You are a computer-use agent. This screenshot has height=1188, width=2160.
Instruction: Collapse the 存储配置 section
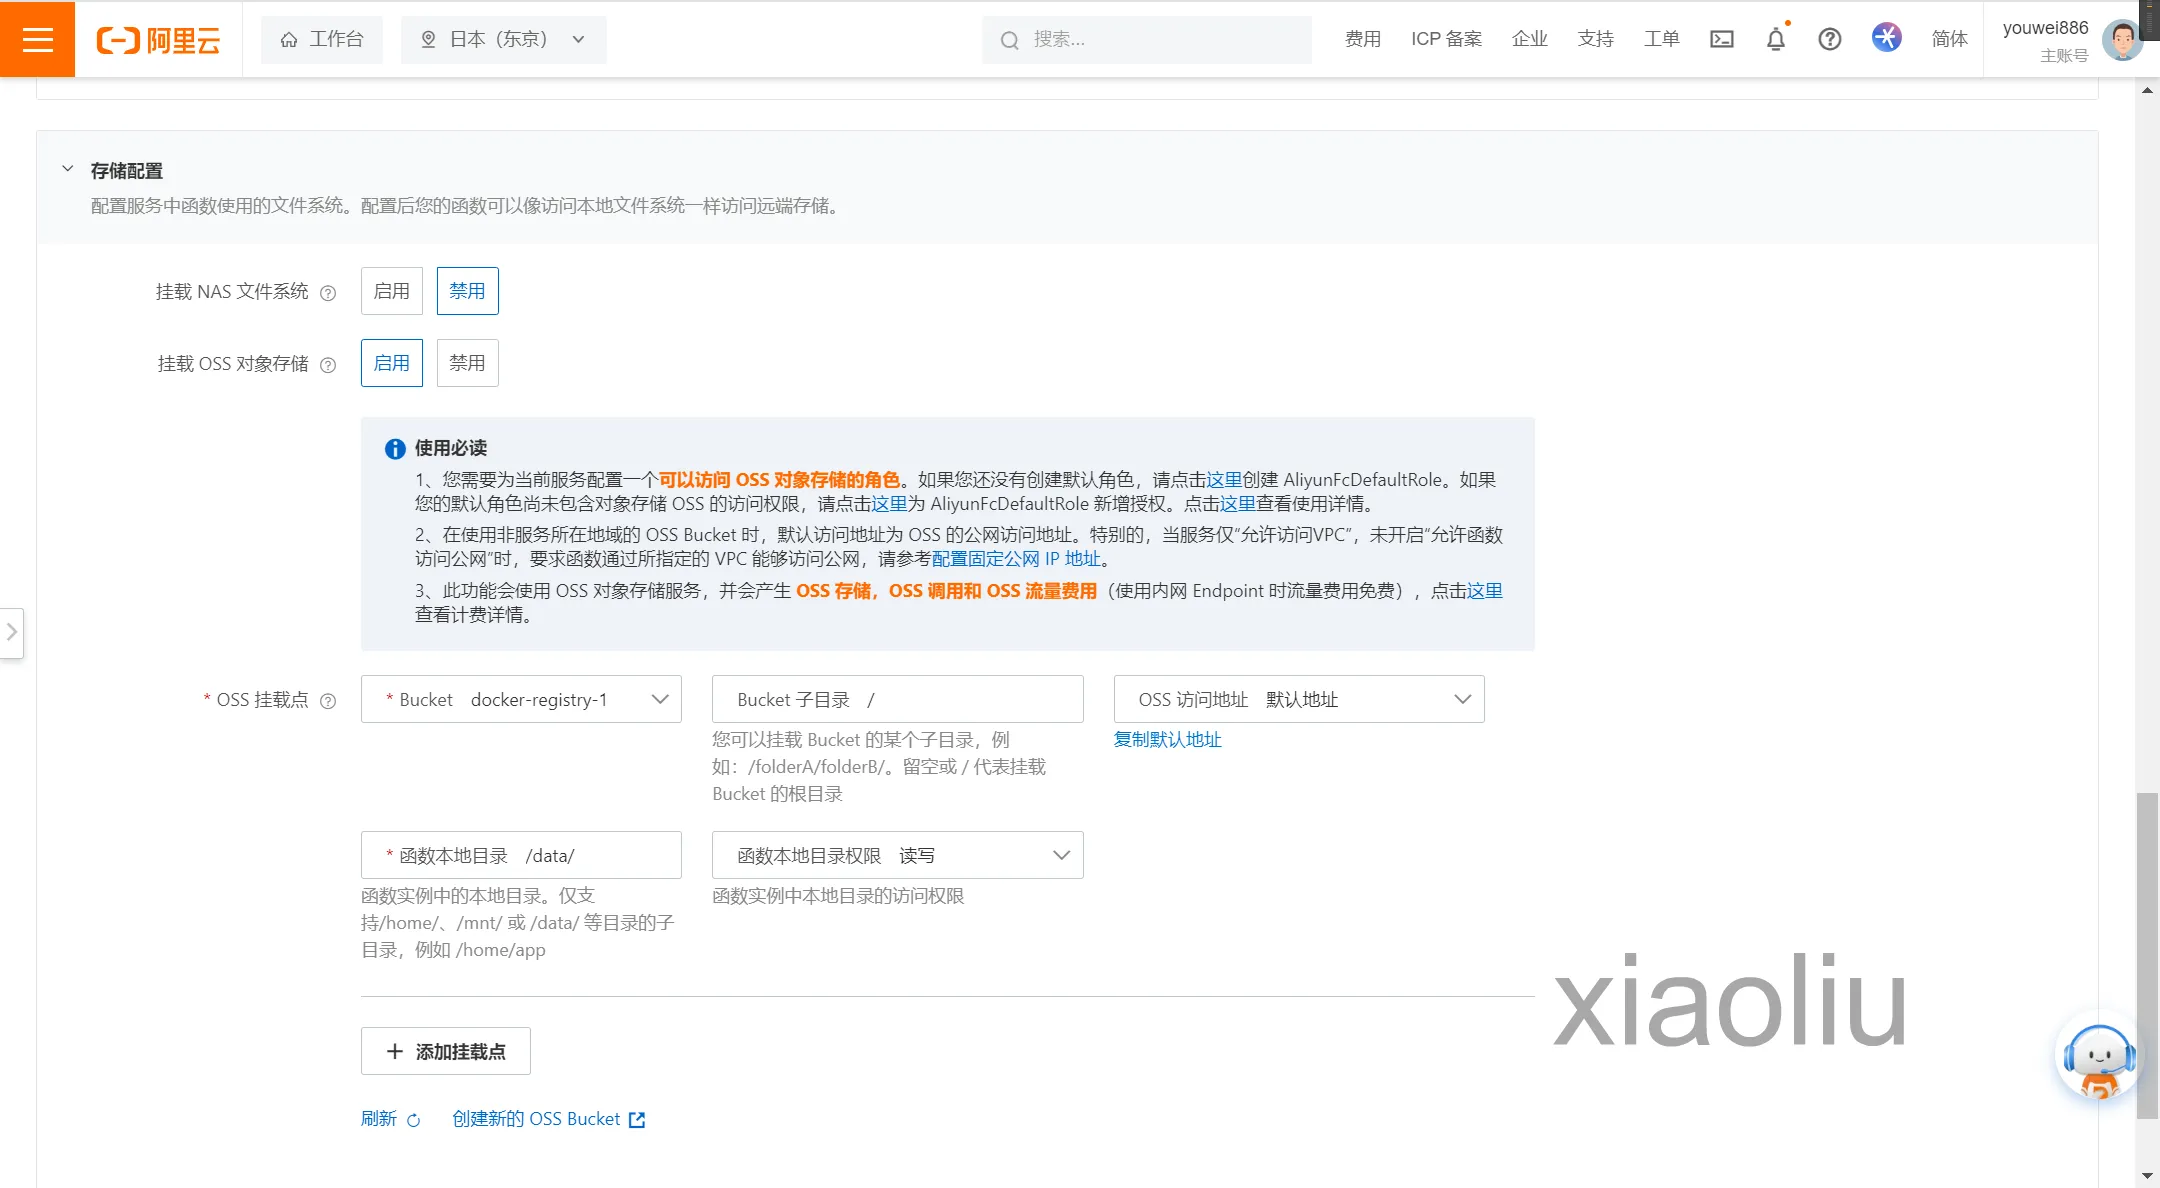[x=67, y=169]
